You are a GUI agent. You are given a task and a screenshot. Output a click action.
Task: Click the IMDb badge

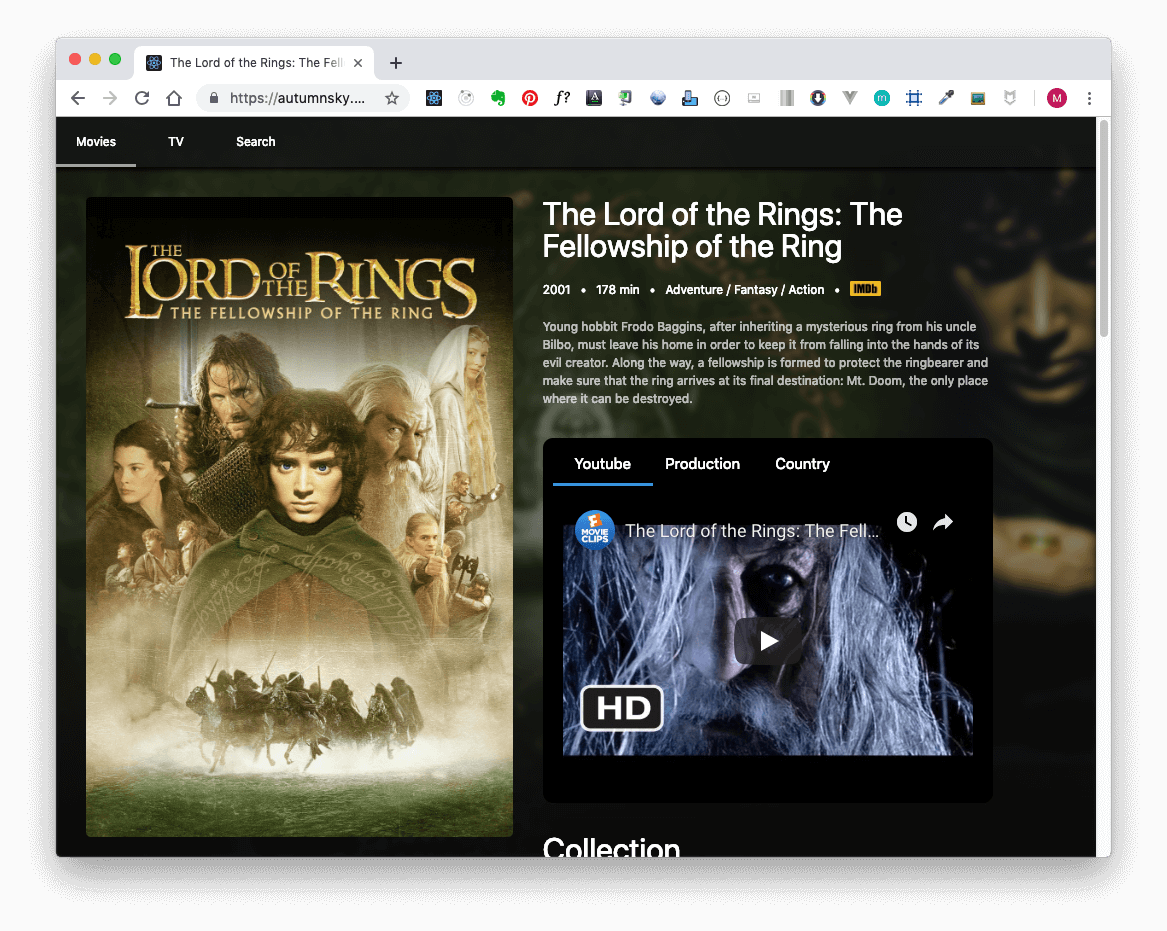click(866, 289)
